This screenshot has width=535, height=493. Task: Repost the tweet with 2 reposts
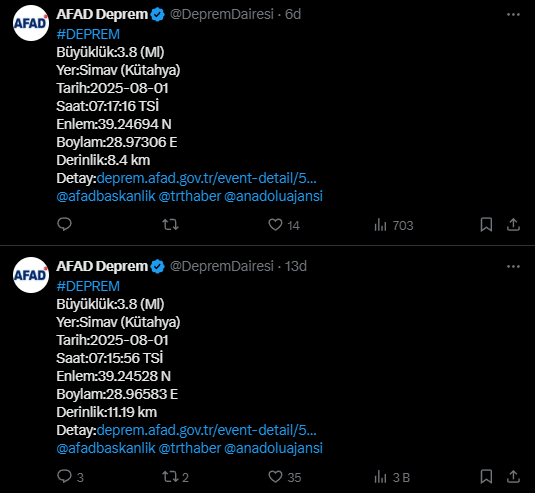[x=175, y=477]
